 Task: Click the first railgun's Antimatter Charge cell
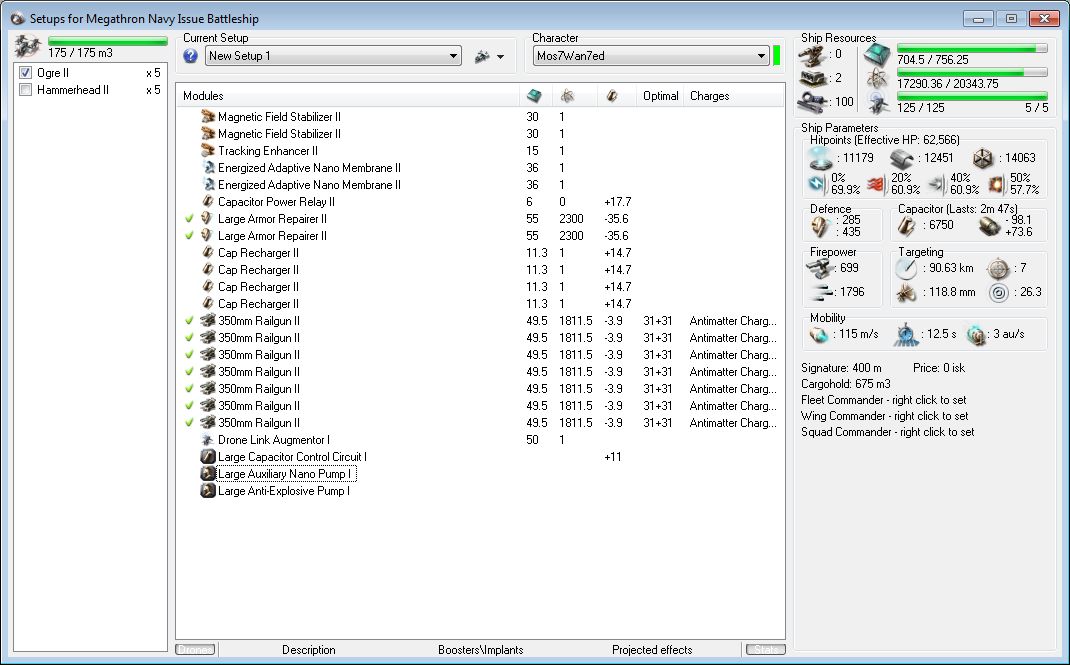(733, 321)
